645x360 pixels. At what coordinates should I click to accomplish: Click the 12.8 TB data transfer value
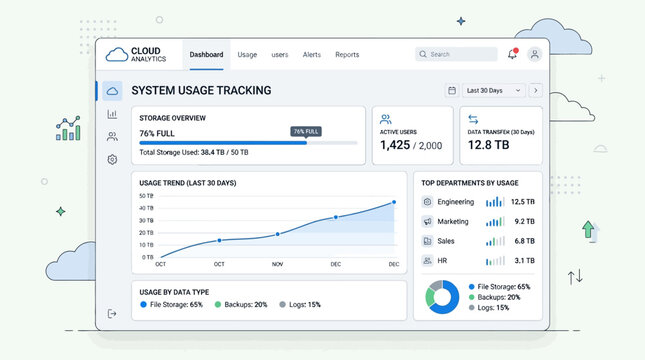pos(488,145)
